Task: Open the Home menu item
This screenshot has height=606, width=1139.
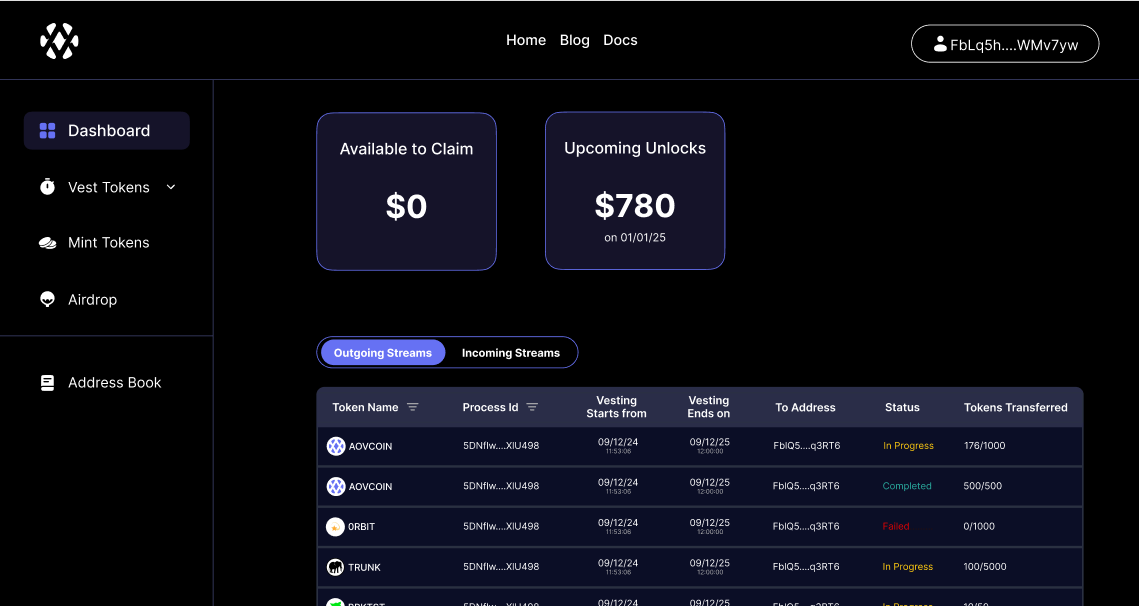Action: 526,40
